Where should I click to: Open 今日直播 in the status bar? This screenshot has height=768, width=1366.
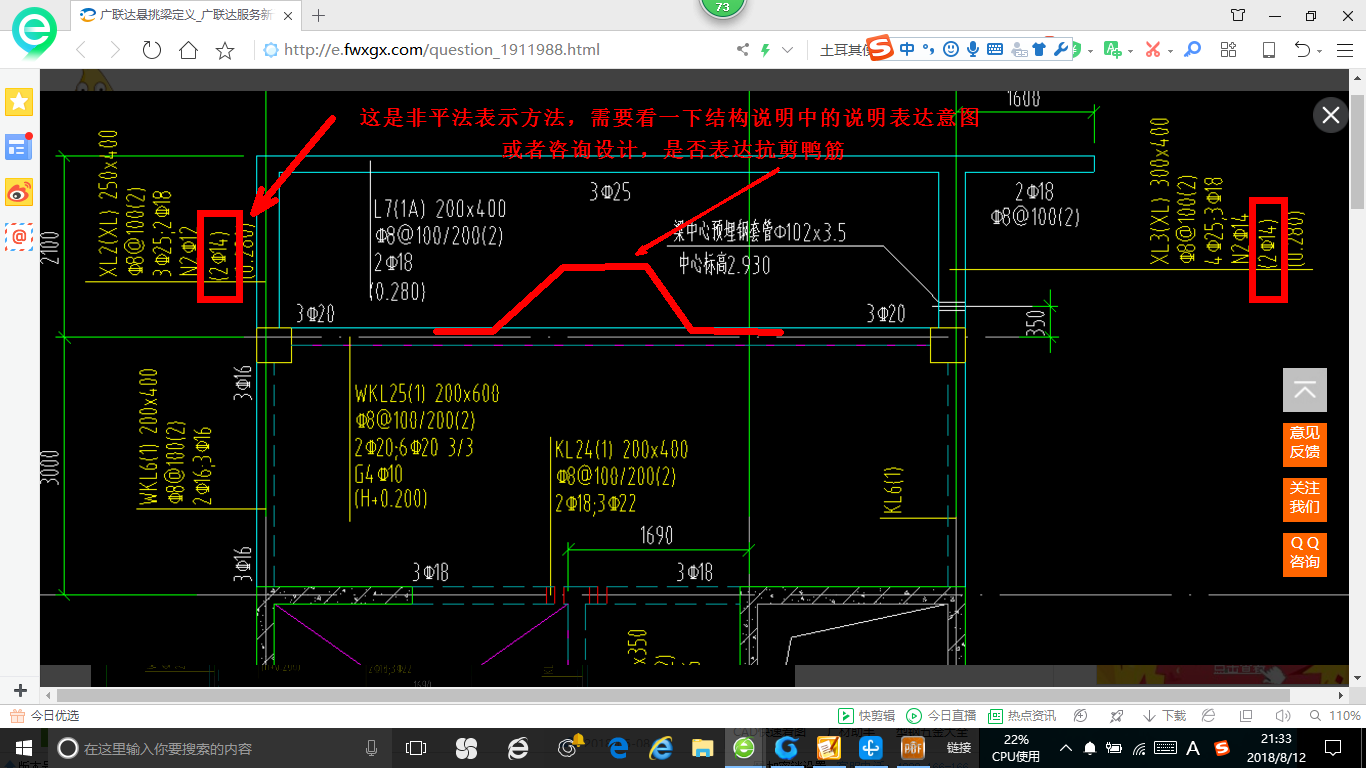pyautogui.click(x=941, y=716)
